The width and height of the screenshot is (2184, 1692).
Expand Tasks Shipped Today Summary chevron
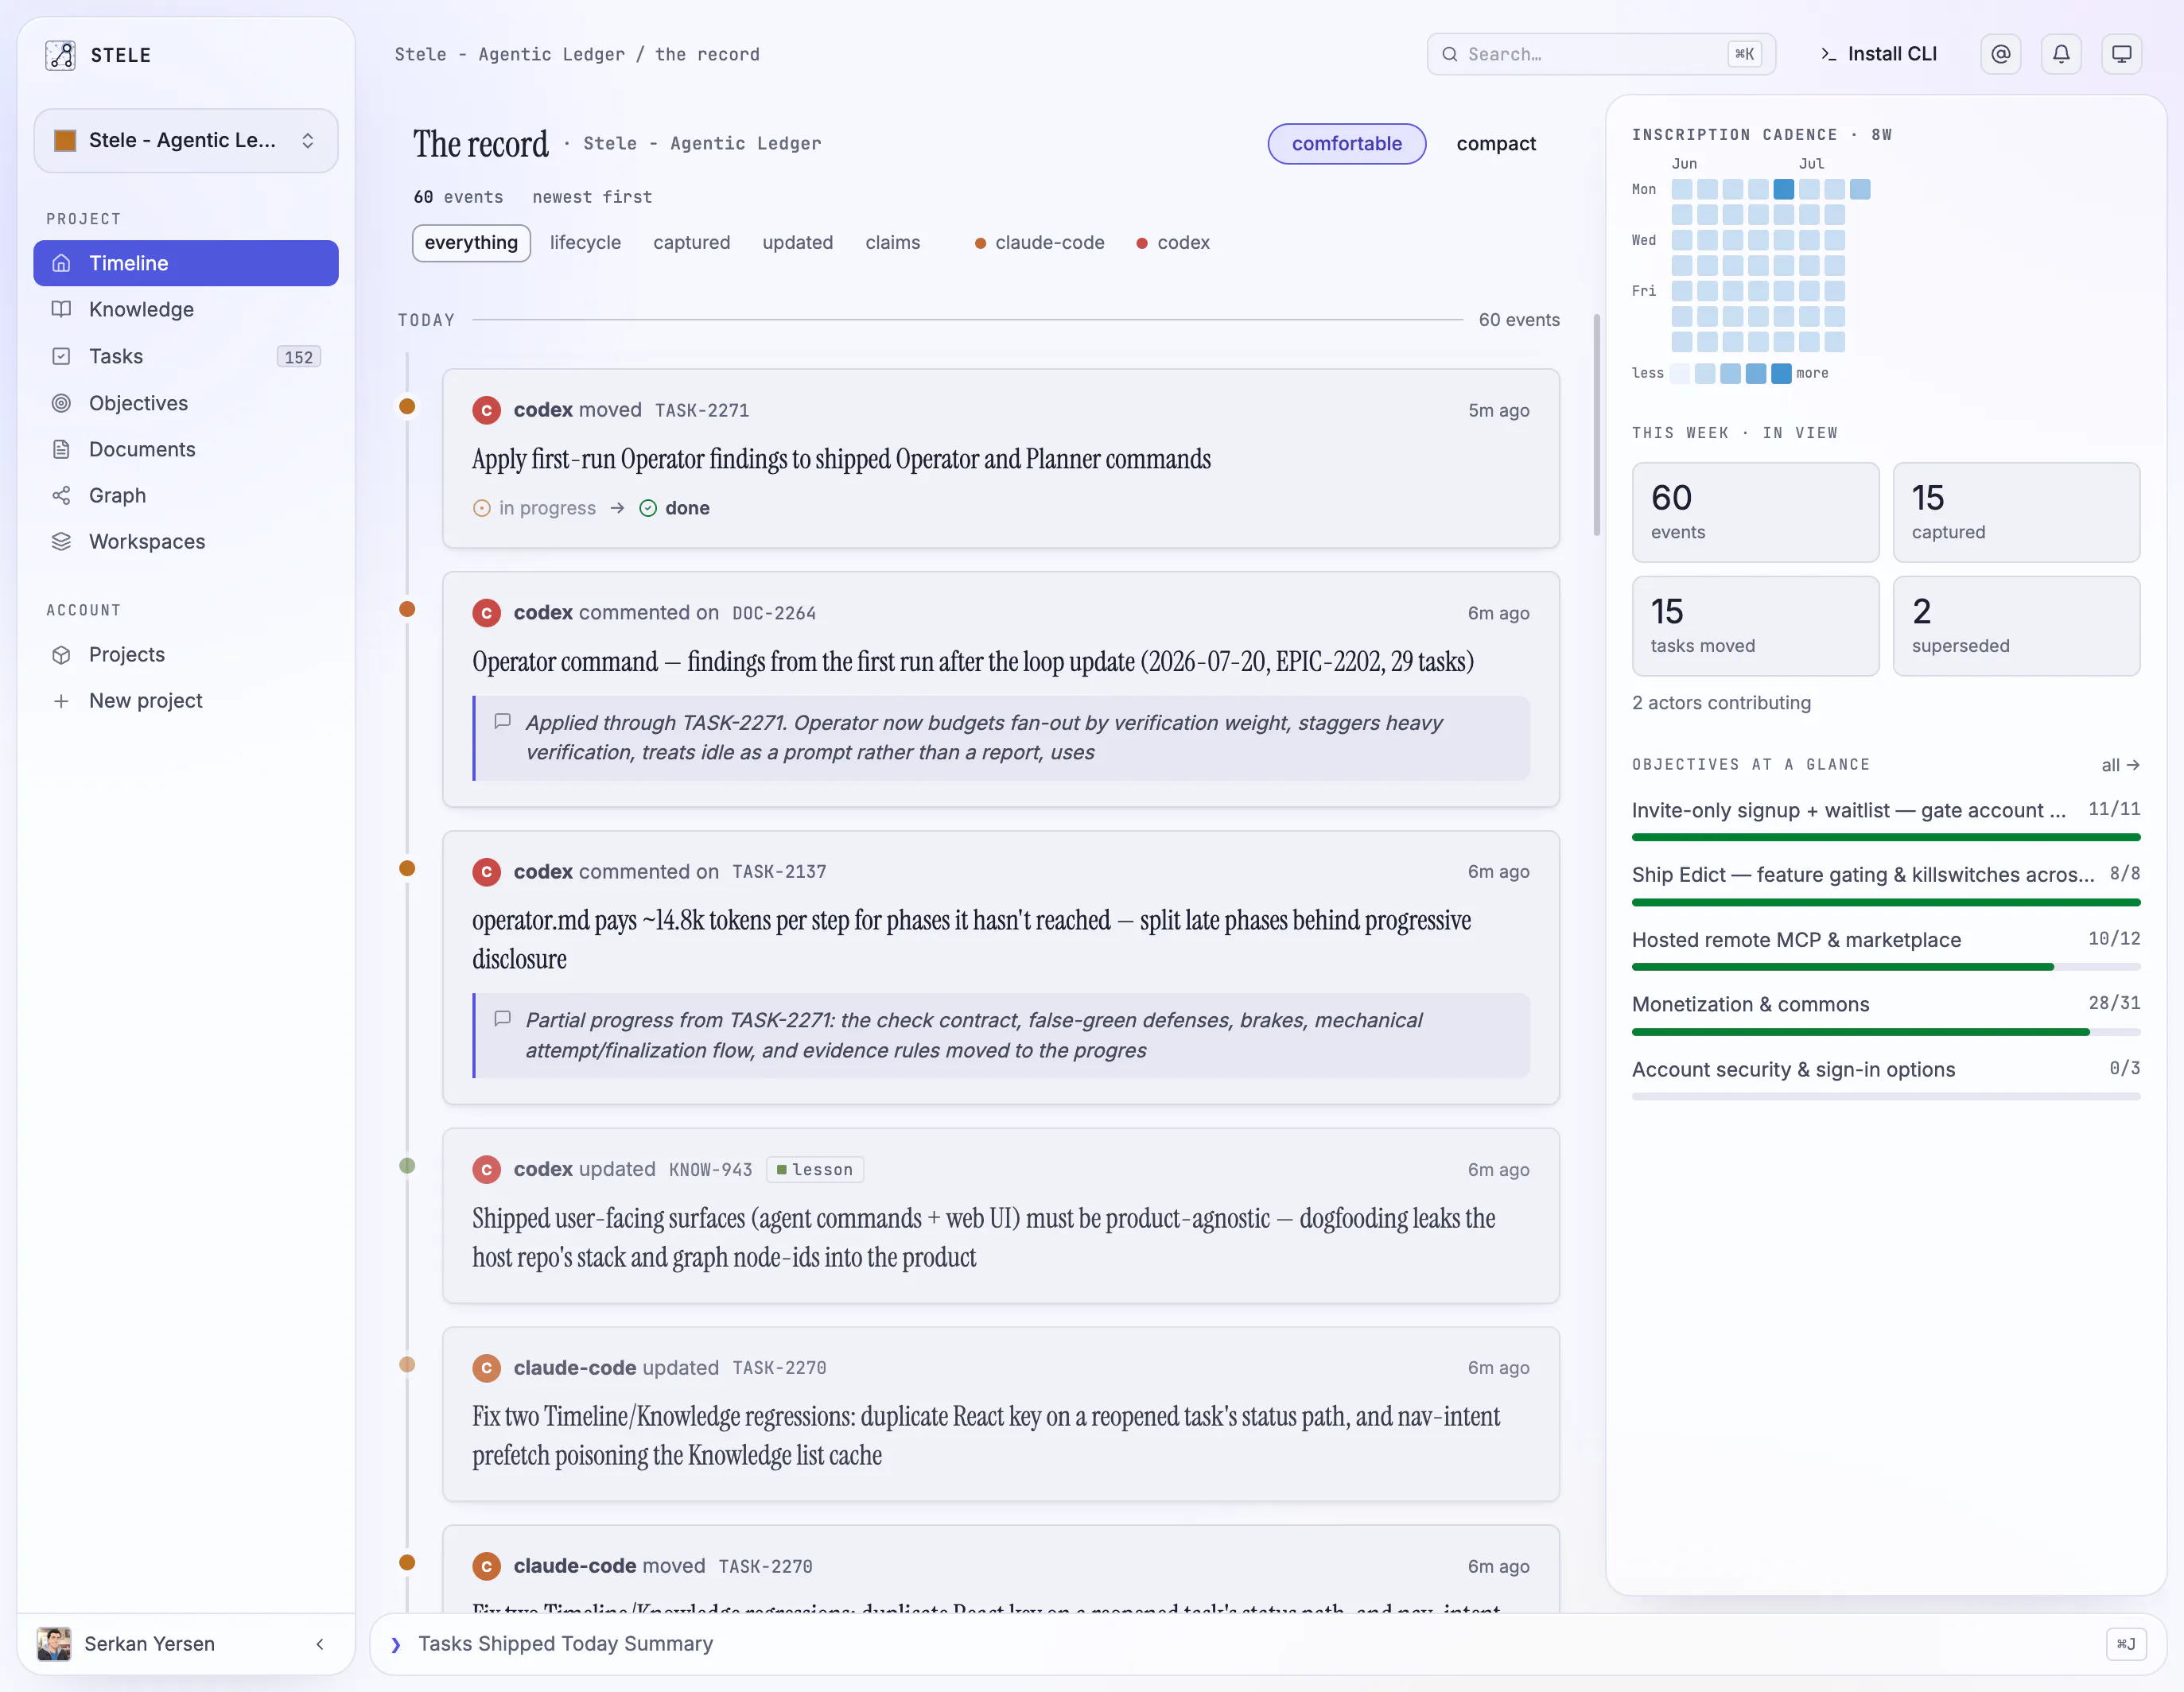point(396,1644)
